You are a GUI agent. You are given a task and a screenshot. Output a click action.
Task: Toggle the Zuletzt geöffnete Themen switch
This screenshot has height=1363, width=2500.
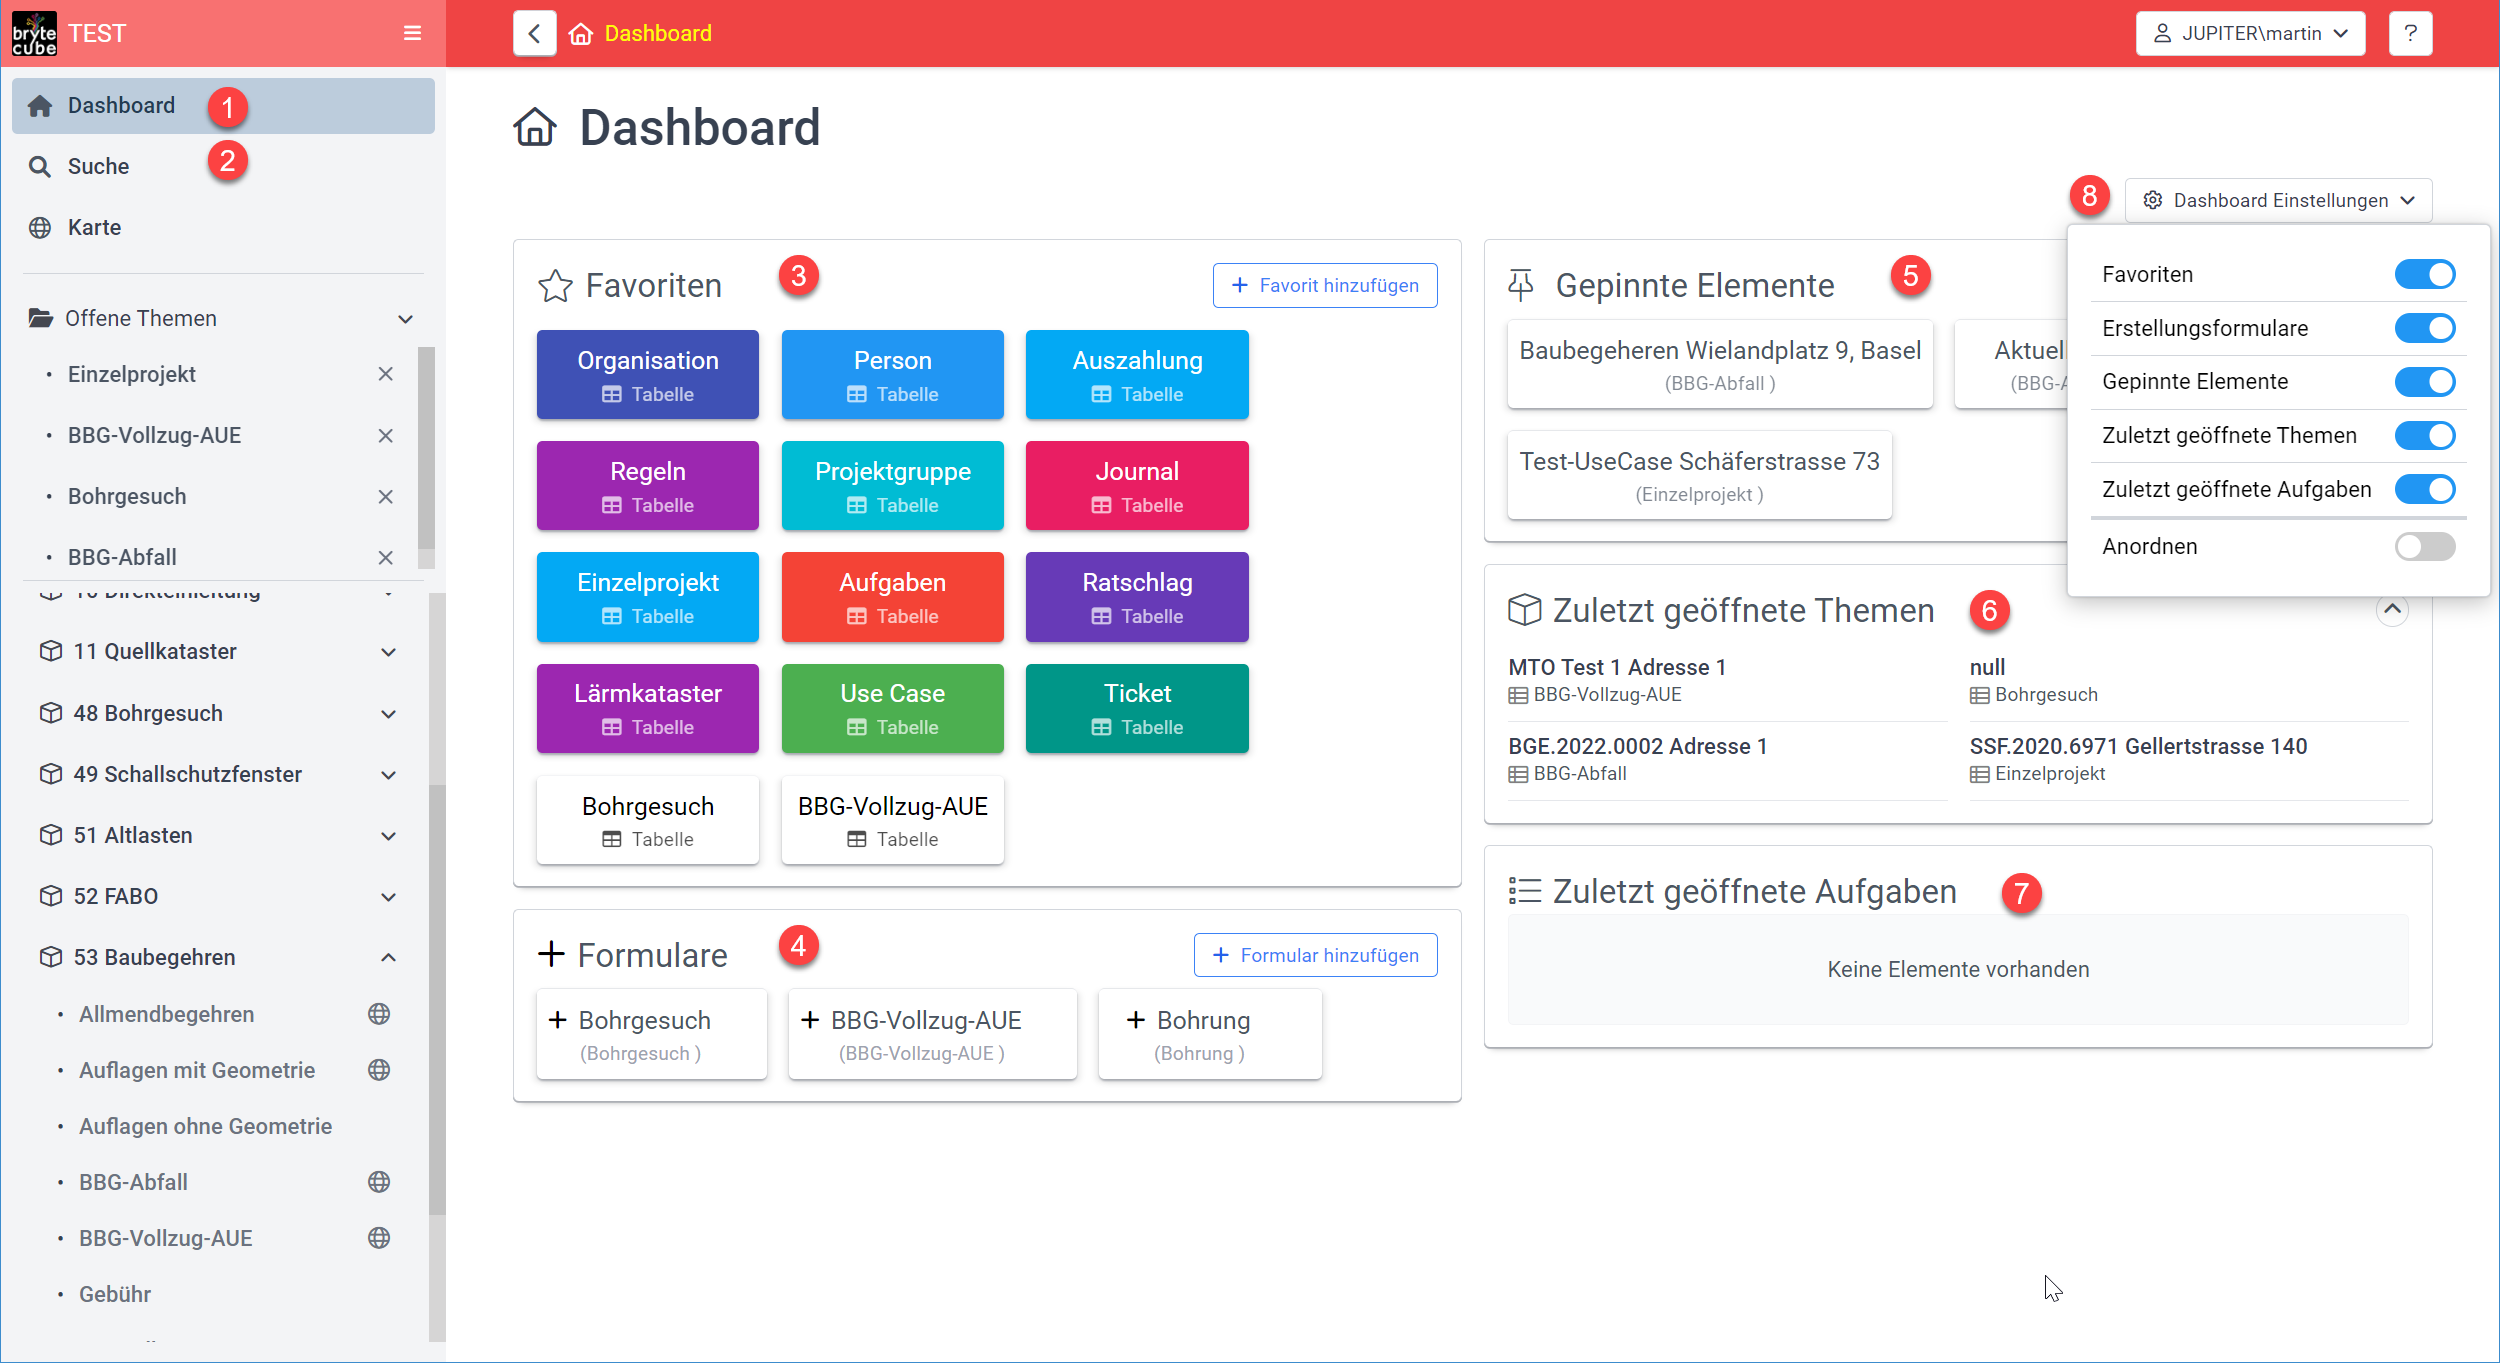pyautogui.click(x=2425, y=436)
